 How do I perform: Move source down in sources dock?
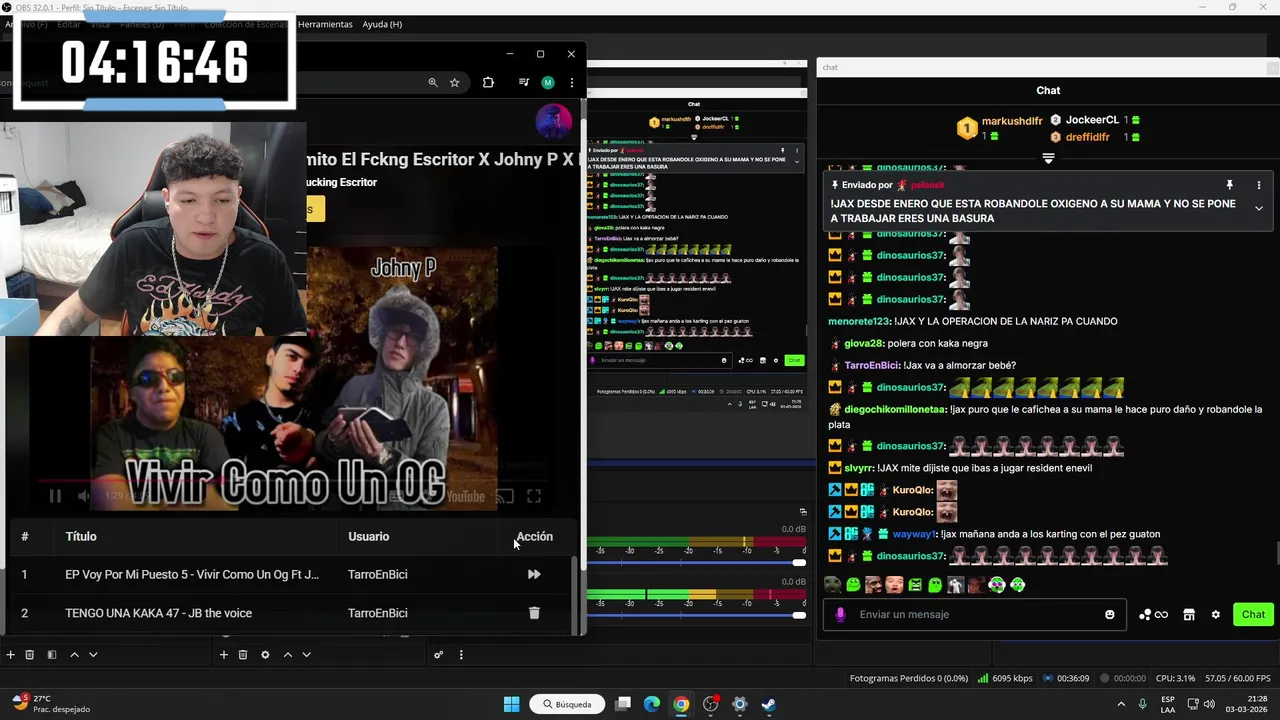click(x=306, y=655)
